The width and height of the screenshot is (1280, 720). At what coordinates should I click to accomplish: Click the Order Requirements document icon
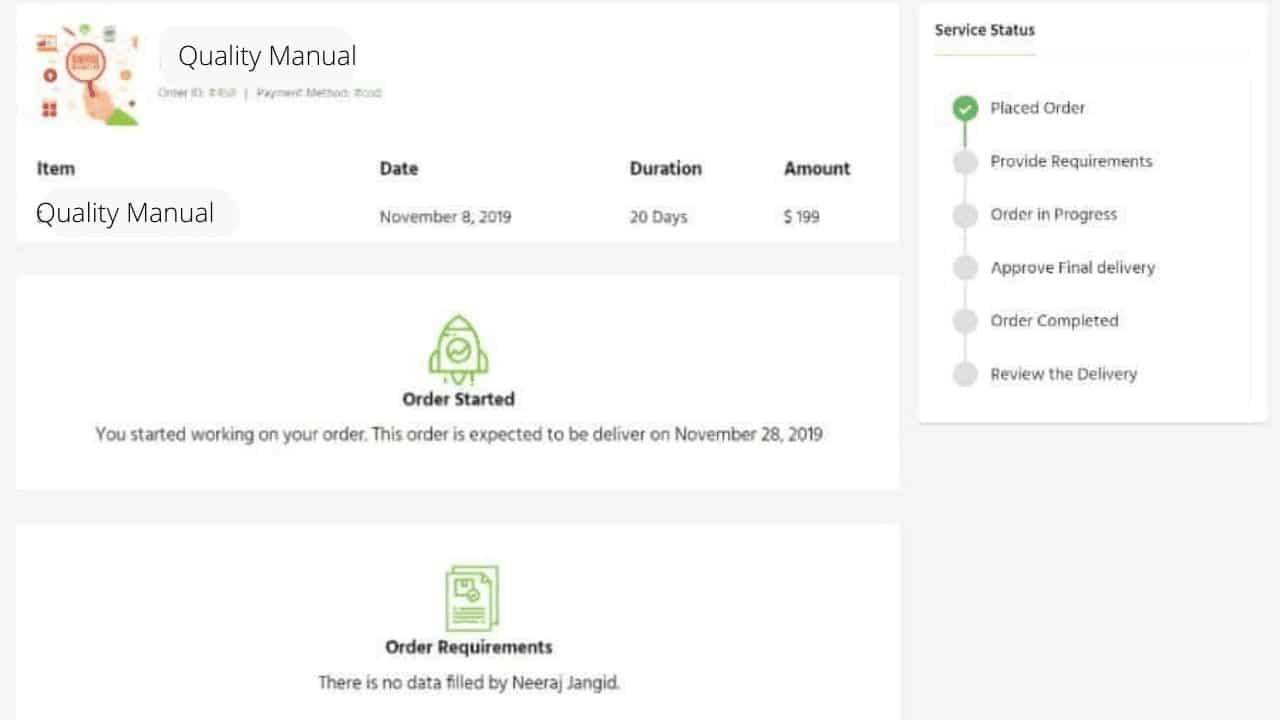(471, 598)
